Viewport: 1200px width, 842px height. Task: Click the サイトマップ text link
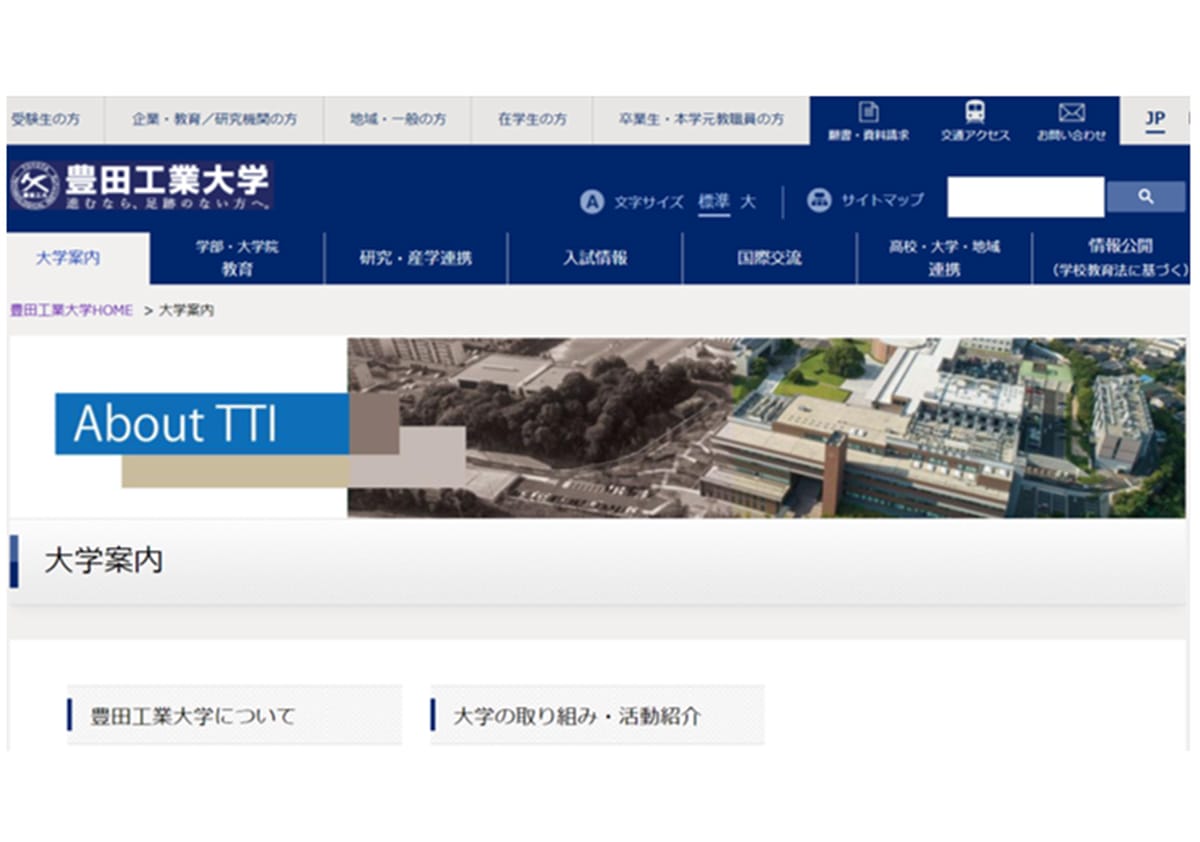point(882,200)
